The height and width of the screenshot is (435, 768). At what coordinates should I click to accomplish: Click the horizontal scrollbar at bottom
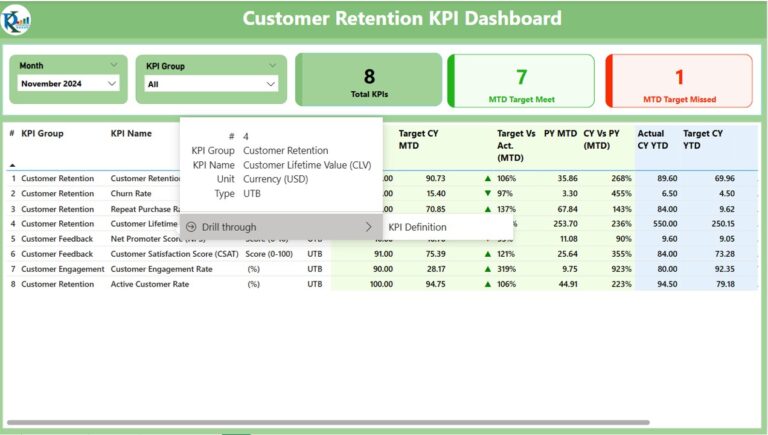pos(328,422)
